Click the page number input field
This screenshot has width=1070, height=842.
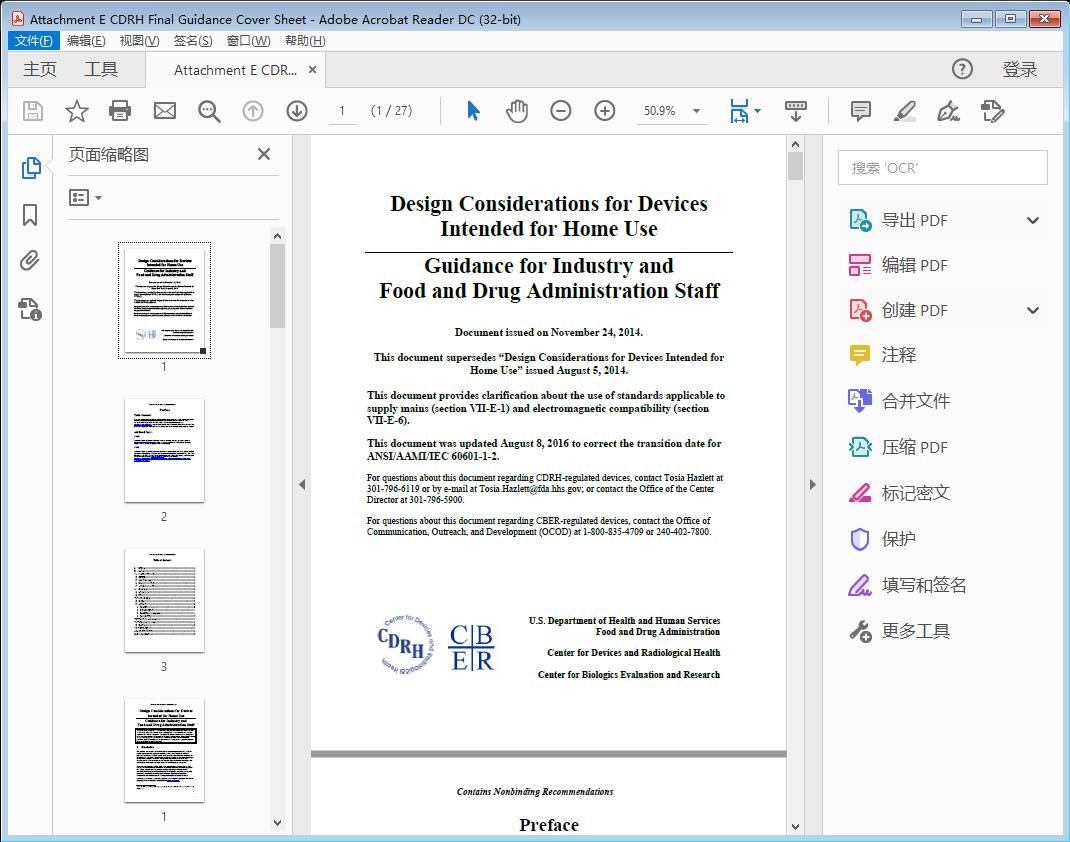[x=342, y=111]
